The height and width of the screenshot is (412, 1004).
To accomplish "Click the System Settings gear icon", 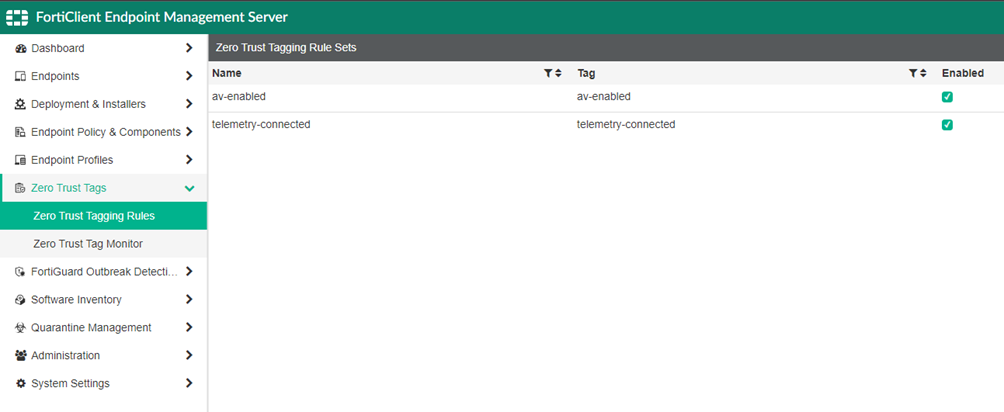I will click(20, 383).
